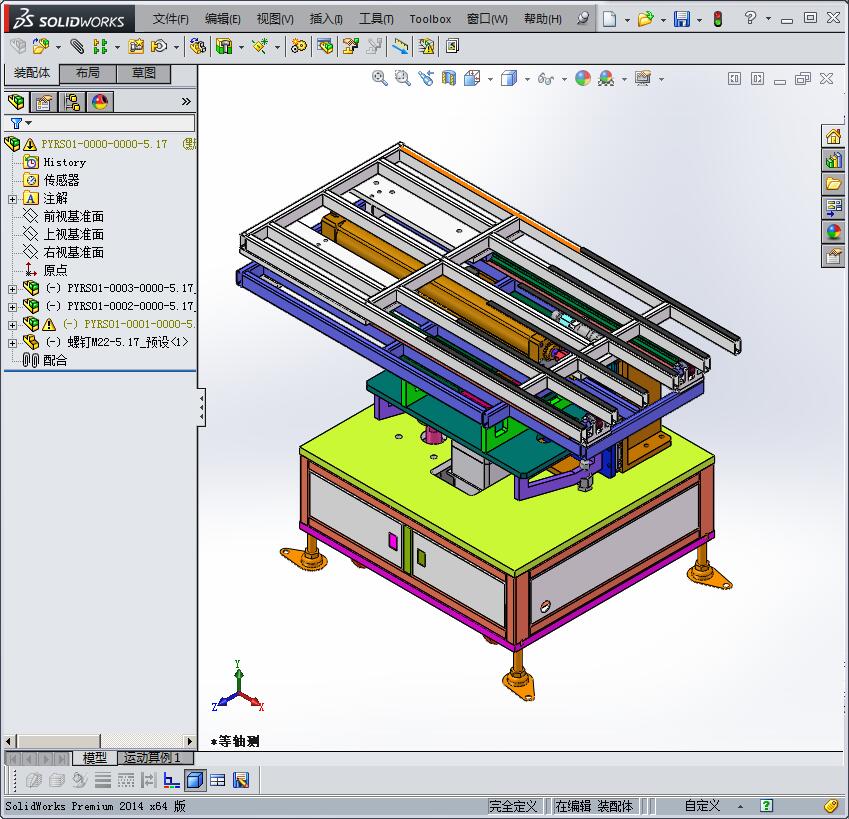
Task: Toggle the FeatureManager filter funnel
Action: [x=18, y=122]
